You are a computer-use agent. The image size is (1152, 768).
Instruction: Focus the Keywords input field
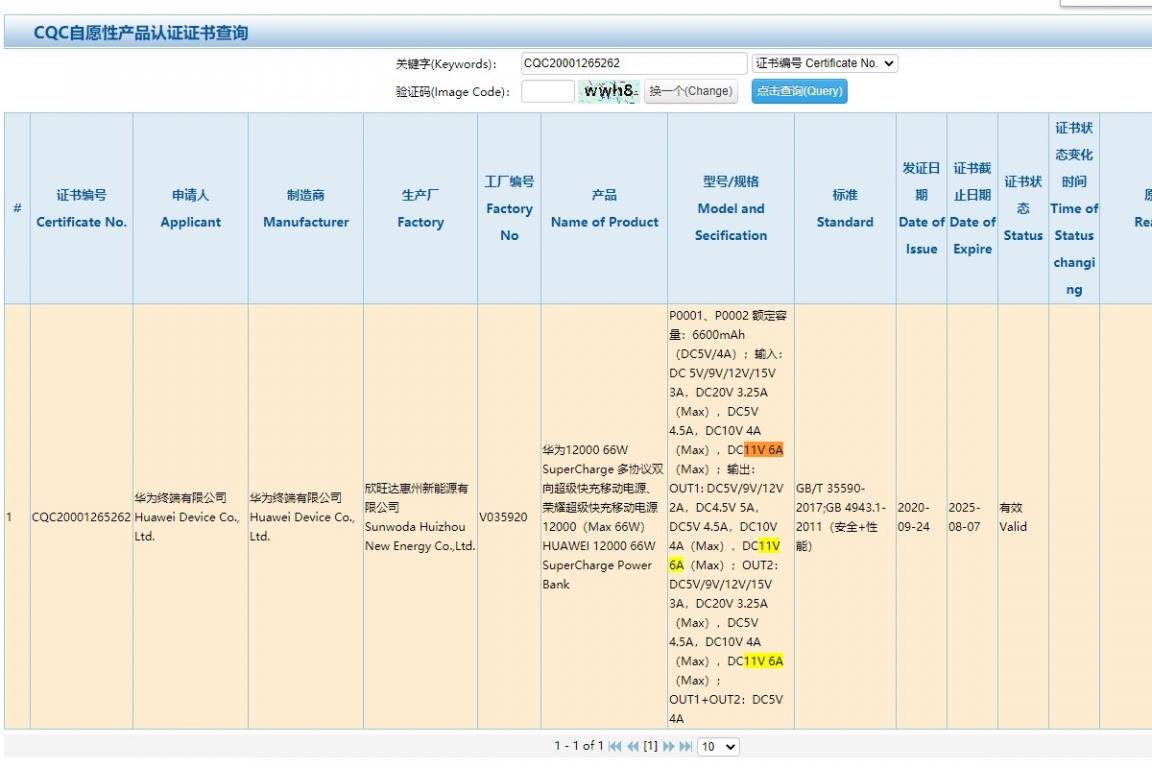click(634, 63)
